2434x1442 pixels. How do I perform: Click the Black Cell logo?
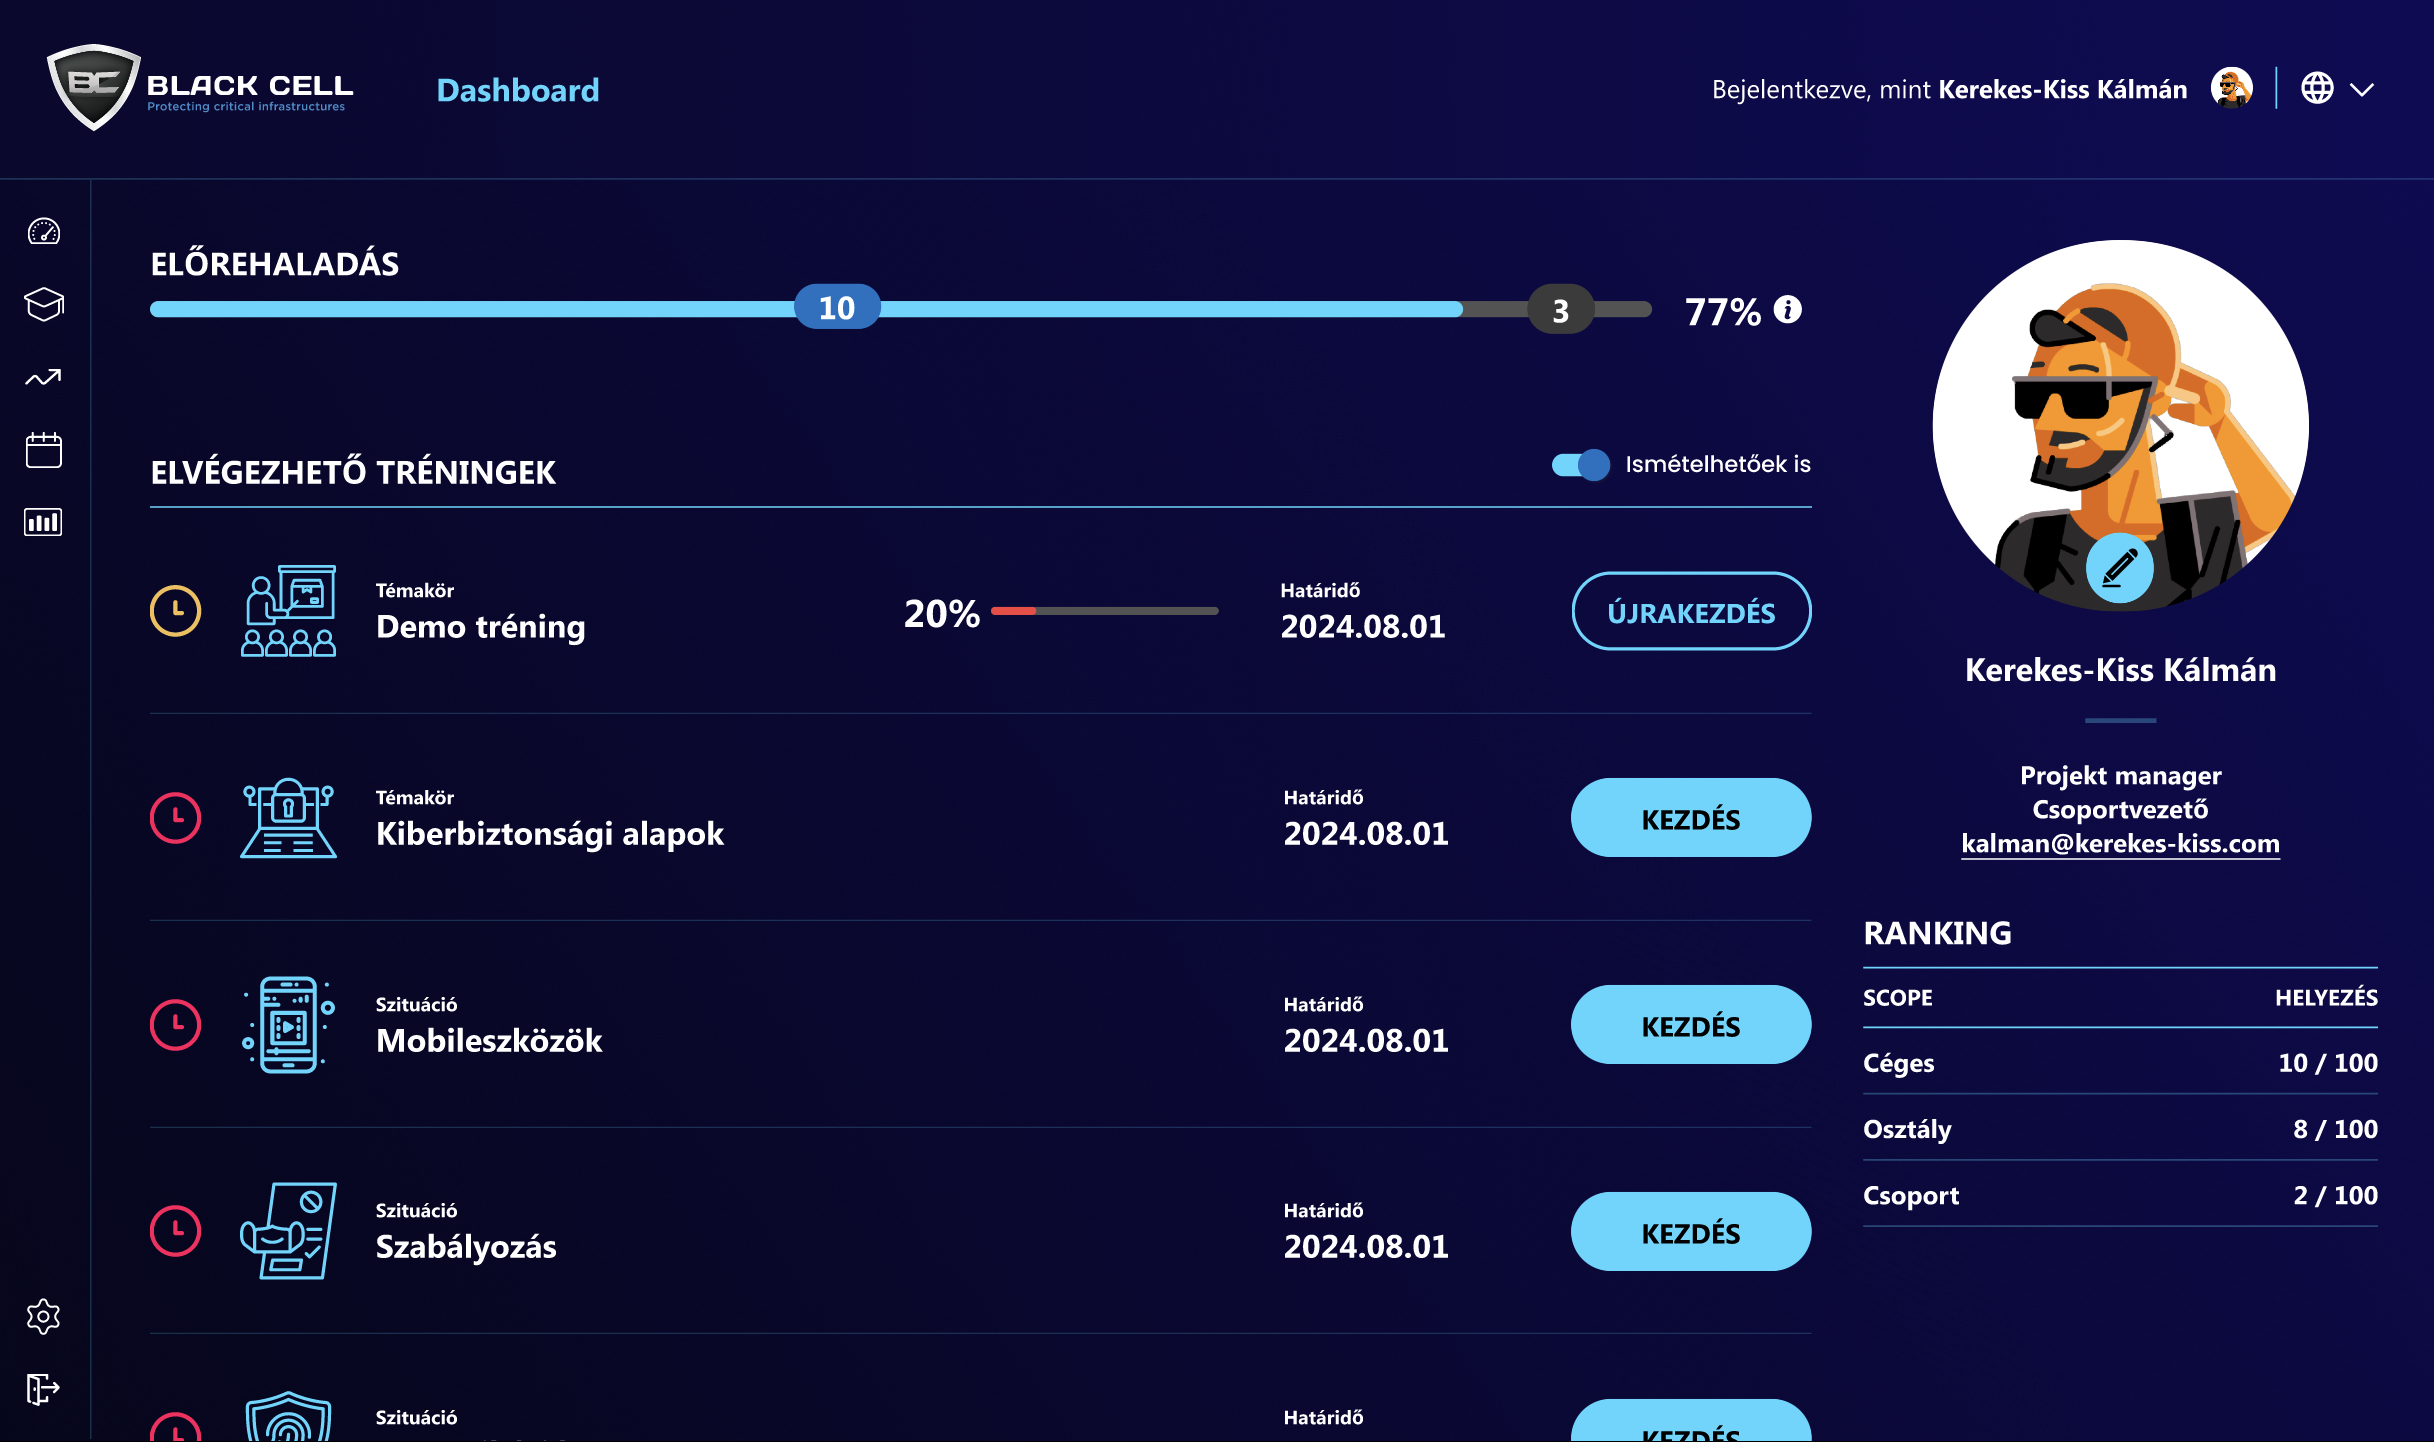coord(200,88)
